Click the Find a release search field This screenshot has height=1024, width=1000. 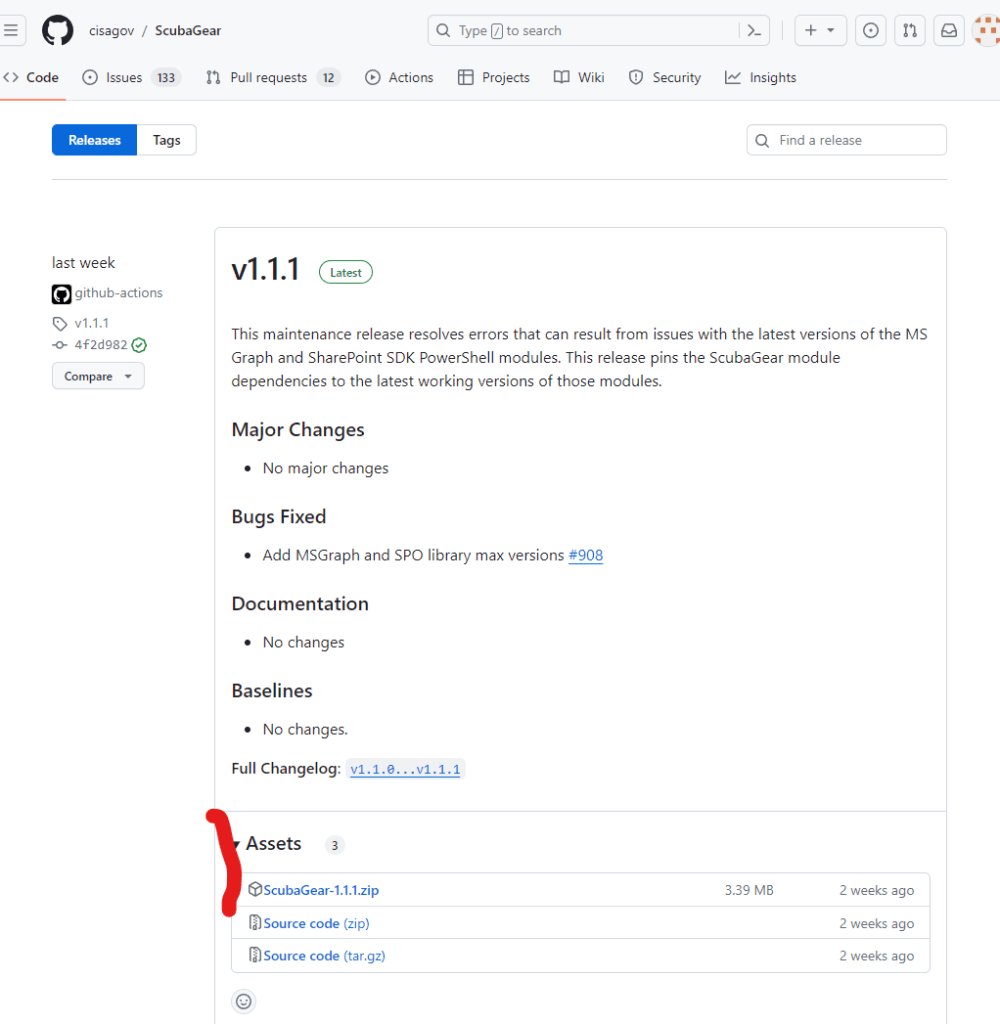[x=846, y=140]
